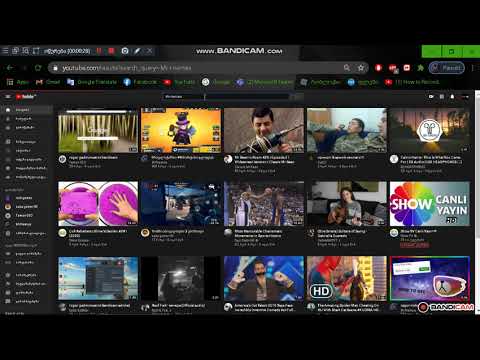Open the How to Record bookmark
Viewport: 480px width, 360px height.
click(412, 82)
